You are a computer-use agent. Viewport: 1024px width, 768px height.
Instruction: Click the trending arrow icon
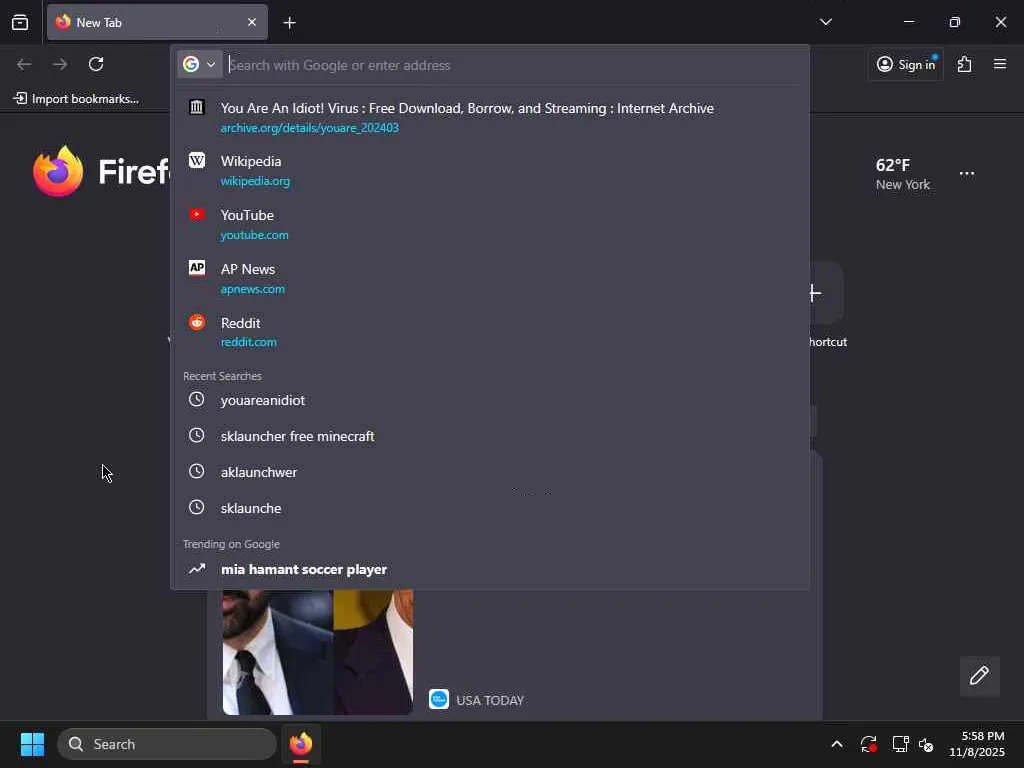coord(197,569)
